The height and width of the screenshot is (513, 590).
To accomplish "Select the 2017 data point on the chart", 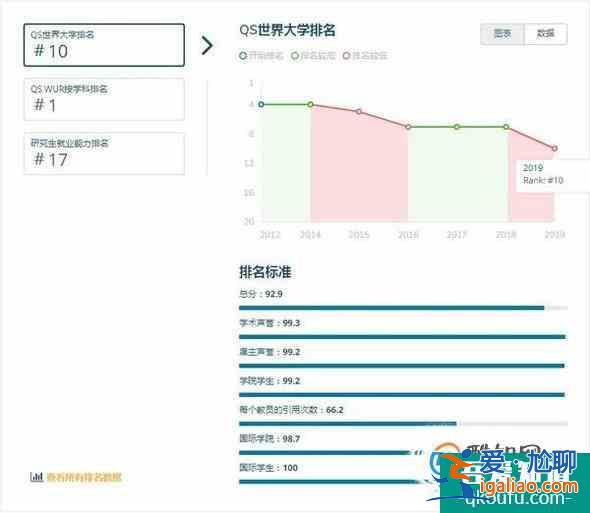I will (x=457, y=127).
